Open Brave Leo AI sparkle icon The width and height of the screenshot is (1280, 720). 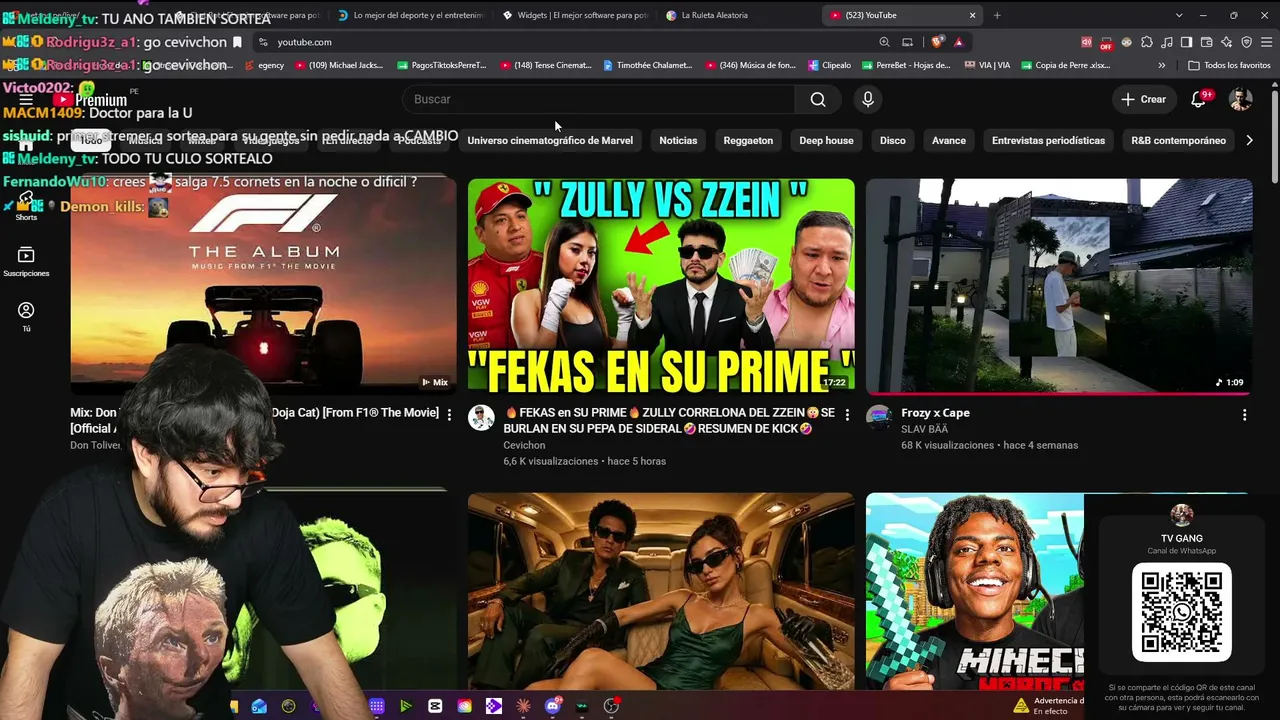(1226, 42)
